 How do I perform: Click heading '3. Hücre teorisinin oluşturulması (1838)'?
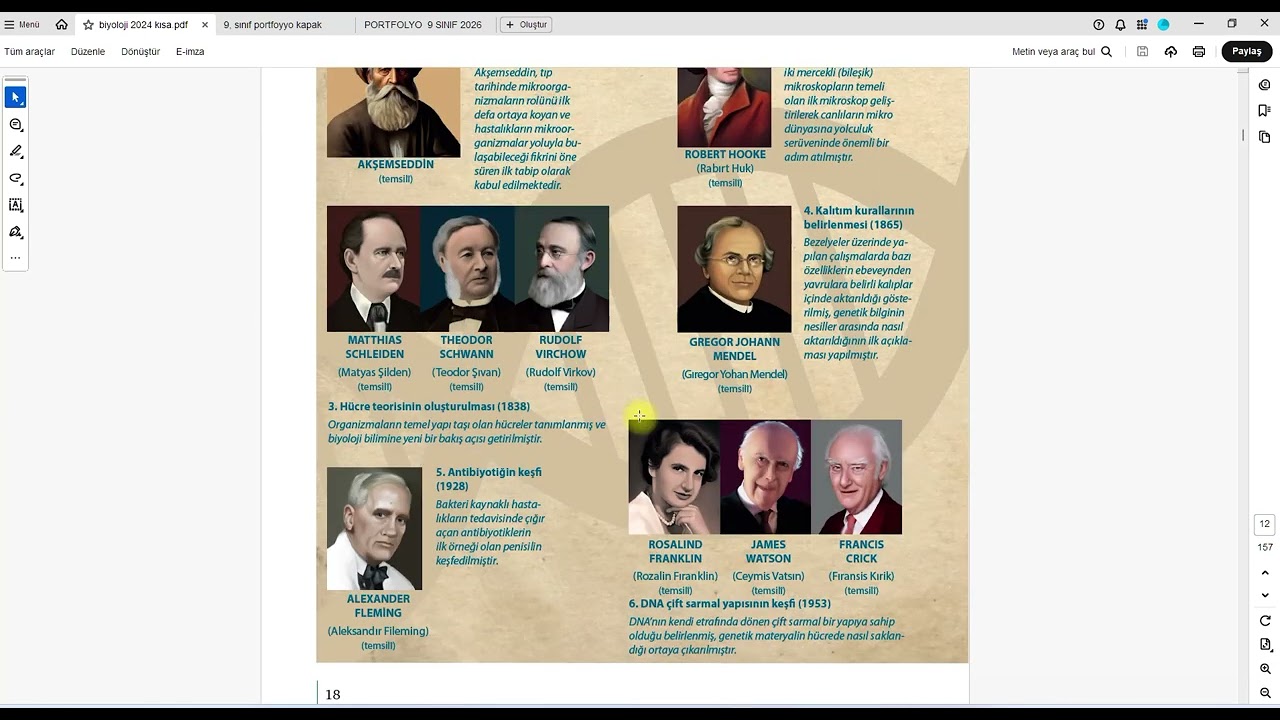(x=429, y=407)
